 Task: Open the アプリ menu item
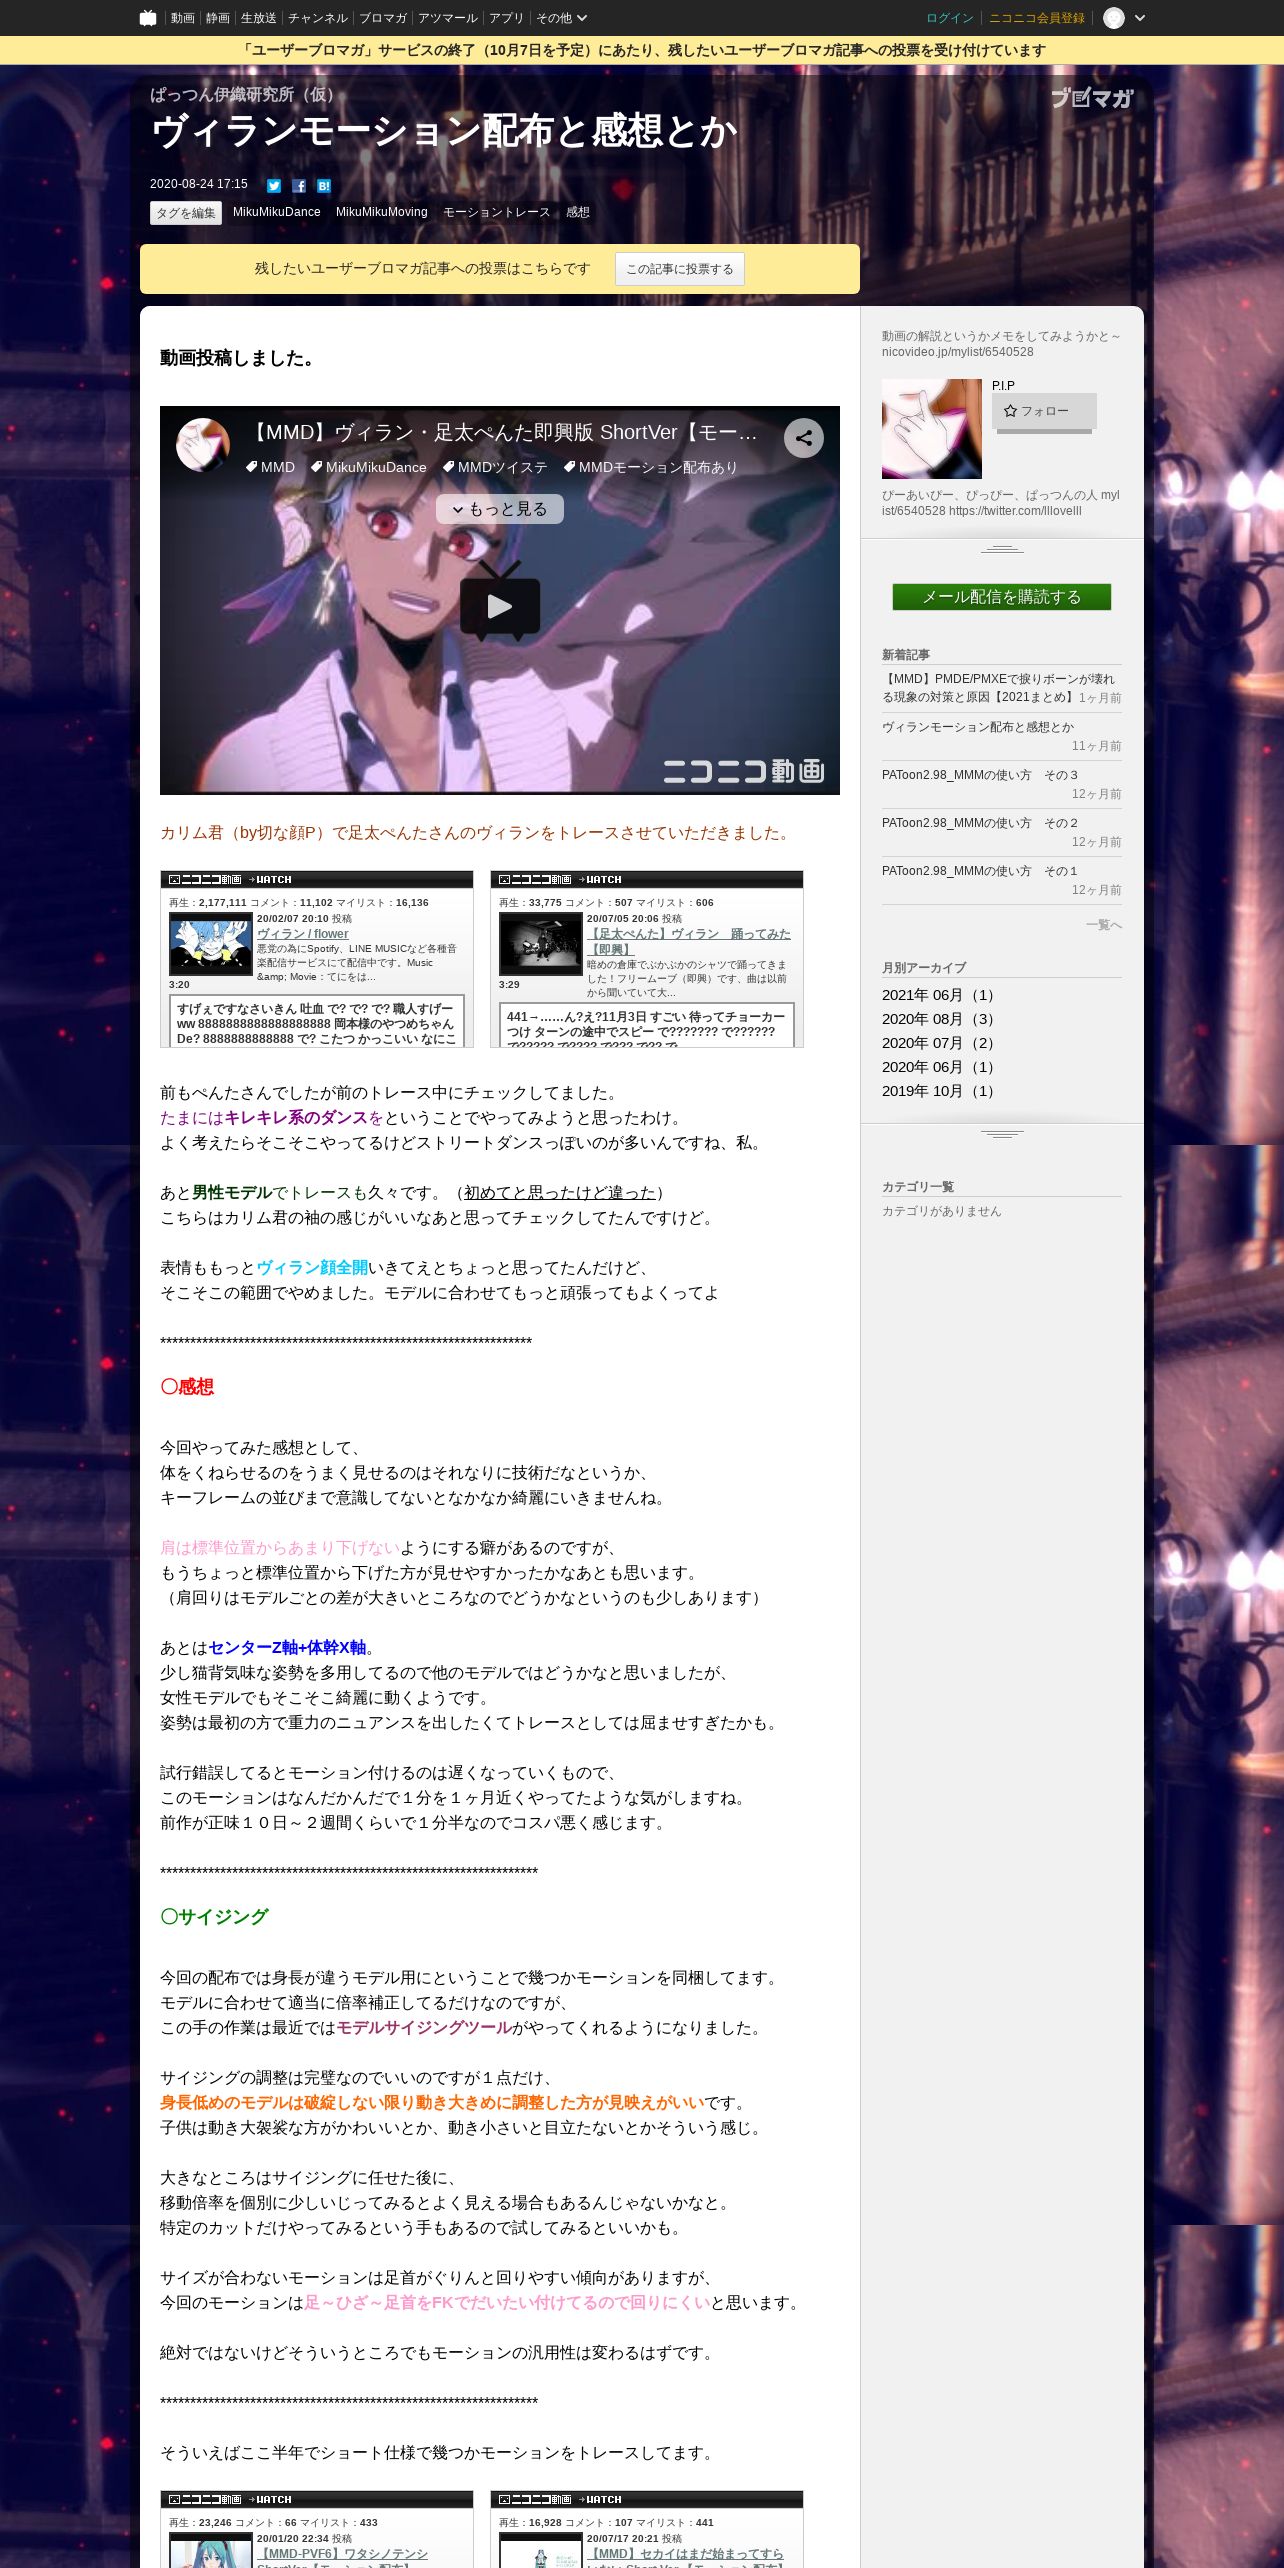[506, 18]
